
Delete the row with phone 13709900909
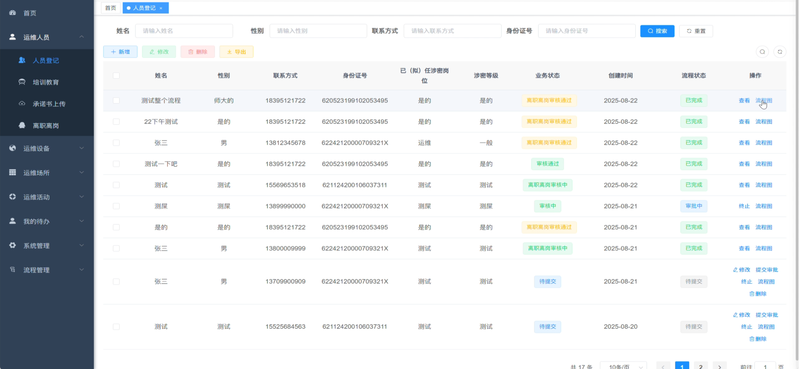pos(758,294)
